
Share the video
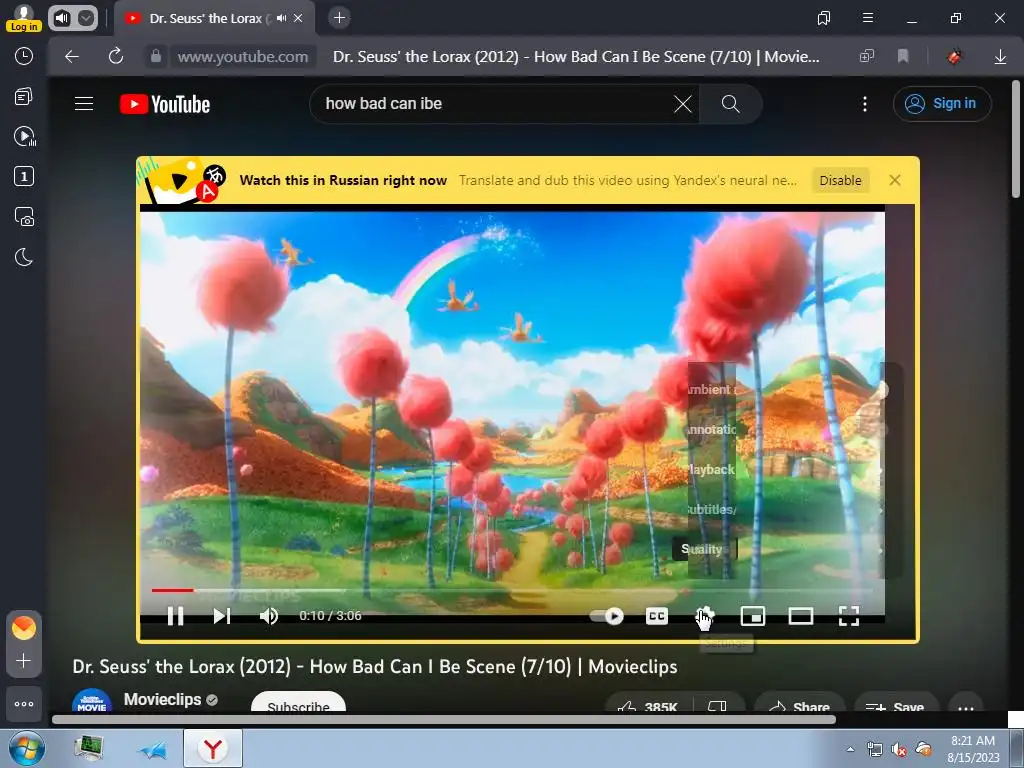pos(799,704)
